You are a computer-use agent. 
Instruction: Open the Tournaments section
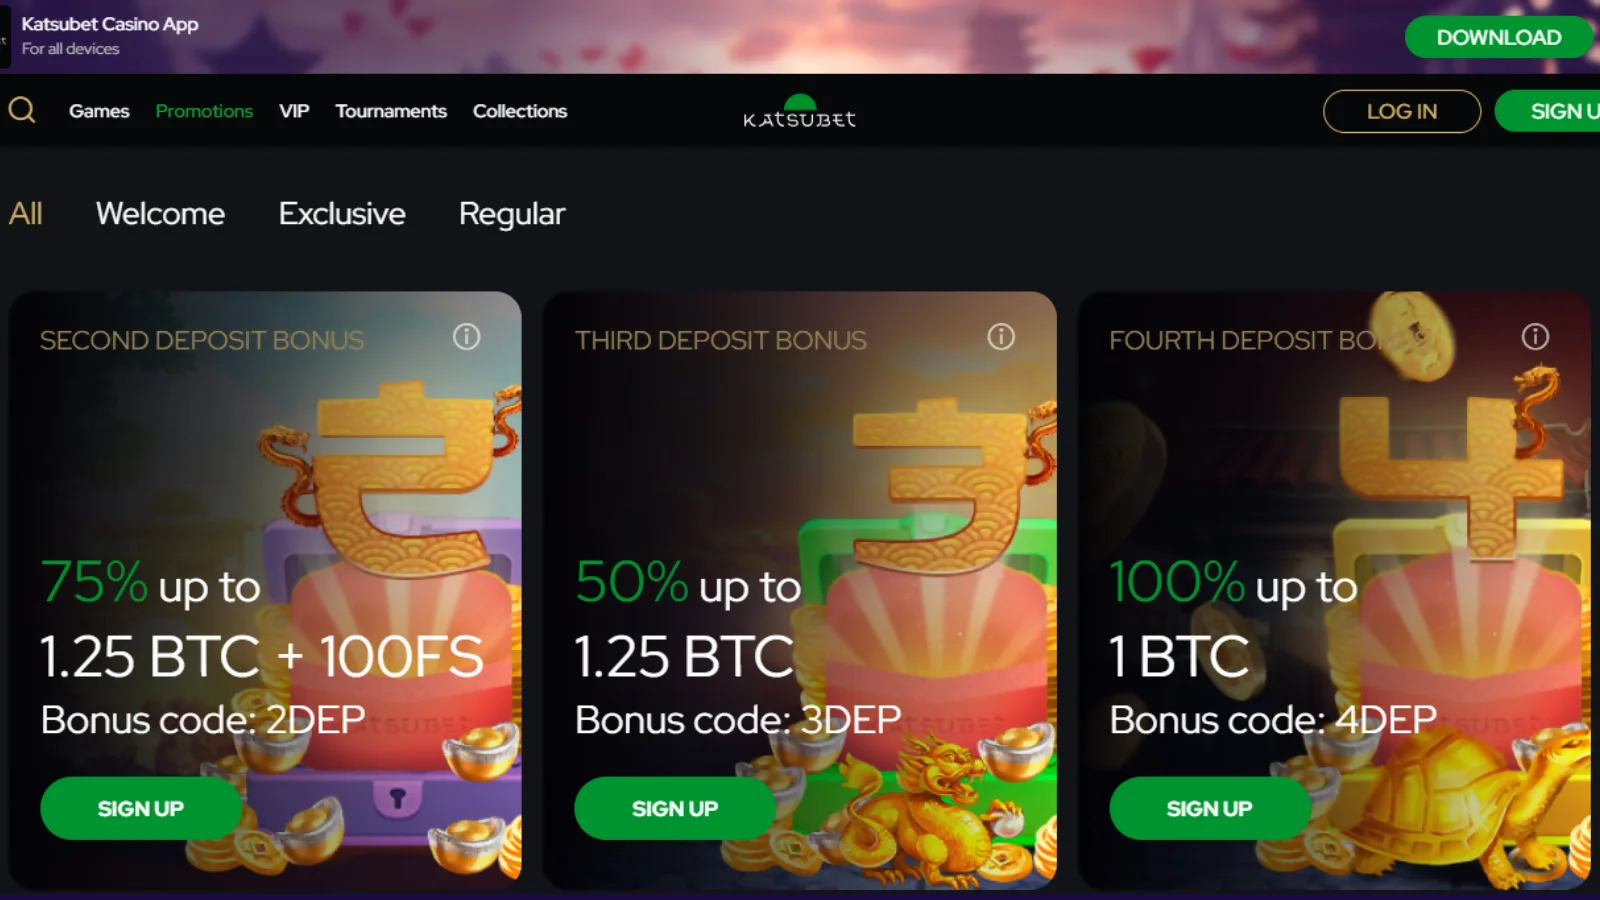coord(391,111)
